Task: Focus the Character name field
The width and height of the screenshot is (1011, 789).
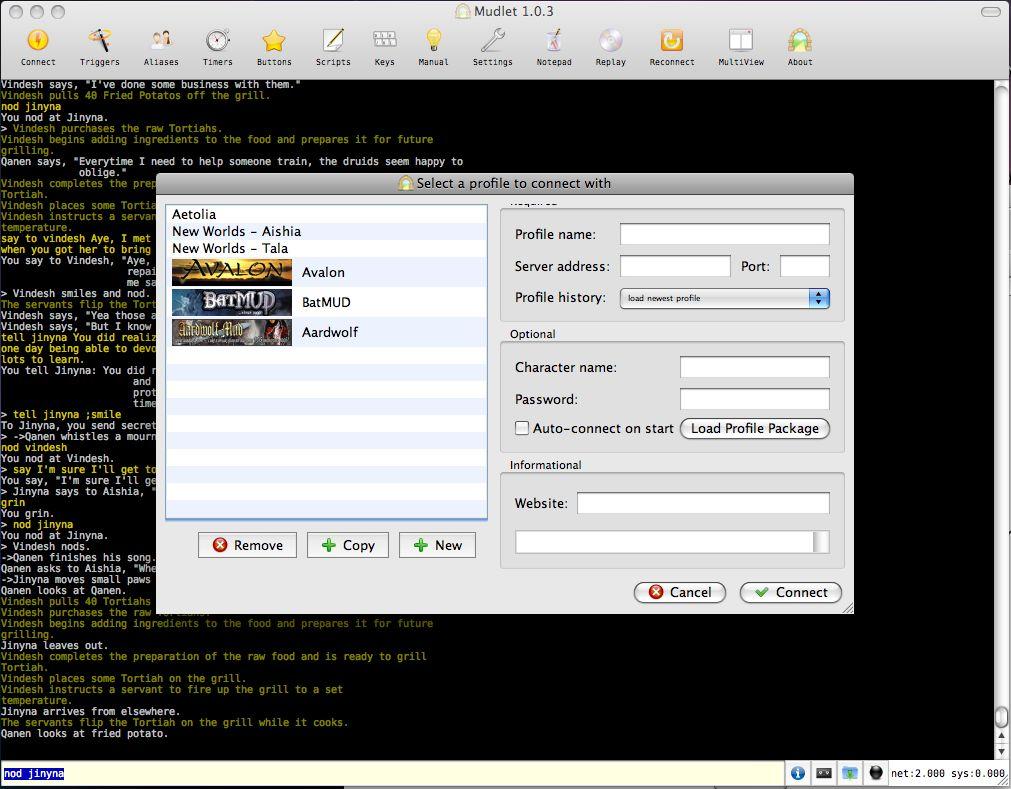Action: tap(755, 367)
